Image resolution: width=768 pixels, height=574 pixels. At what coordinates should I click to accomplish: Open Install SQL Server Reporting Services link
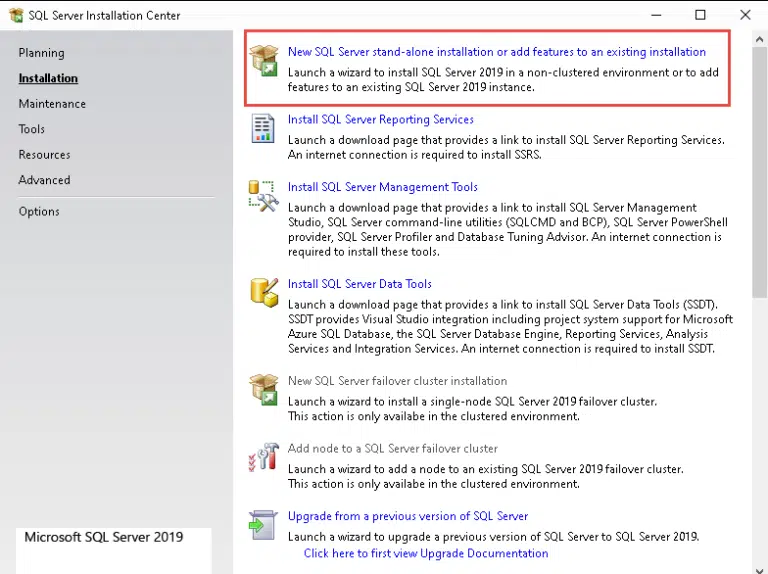pos(381,120)
